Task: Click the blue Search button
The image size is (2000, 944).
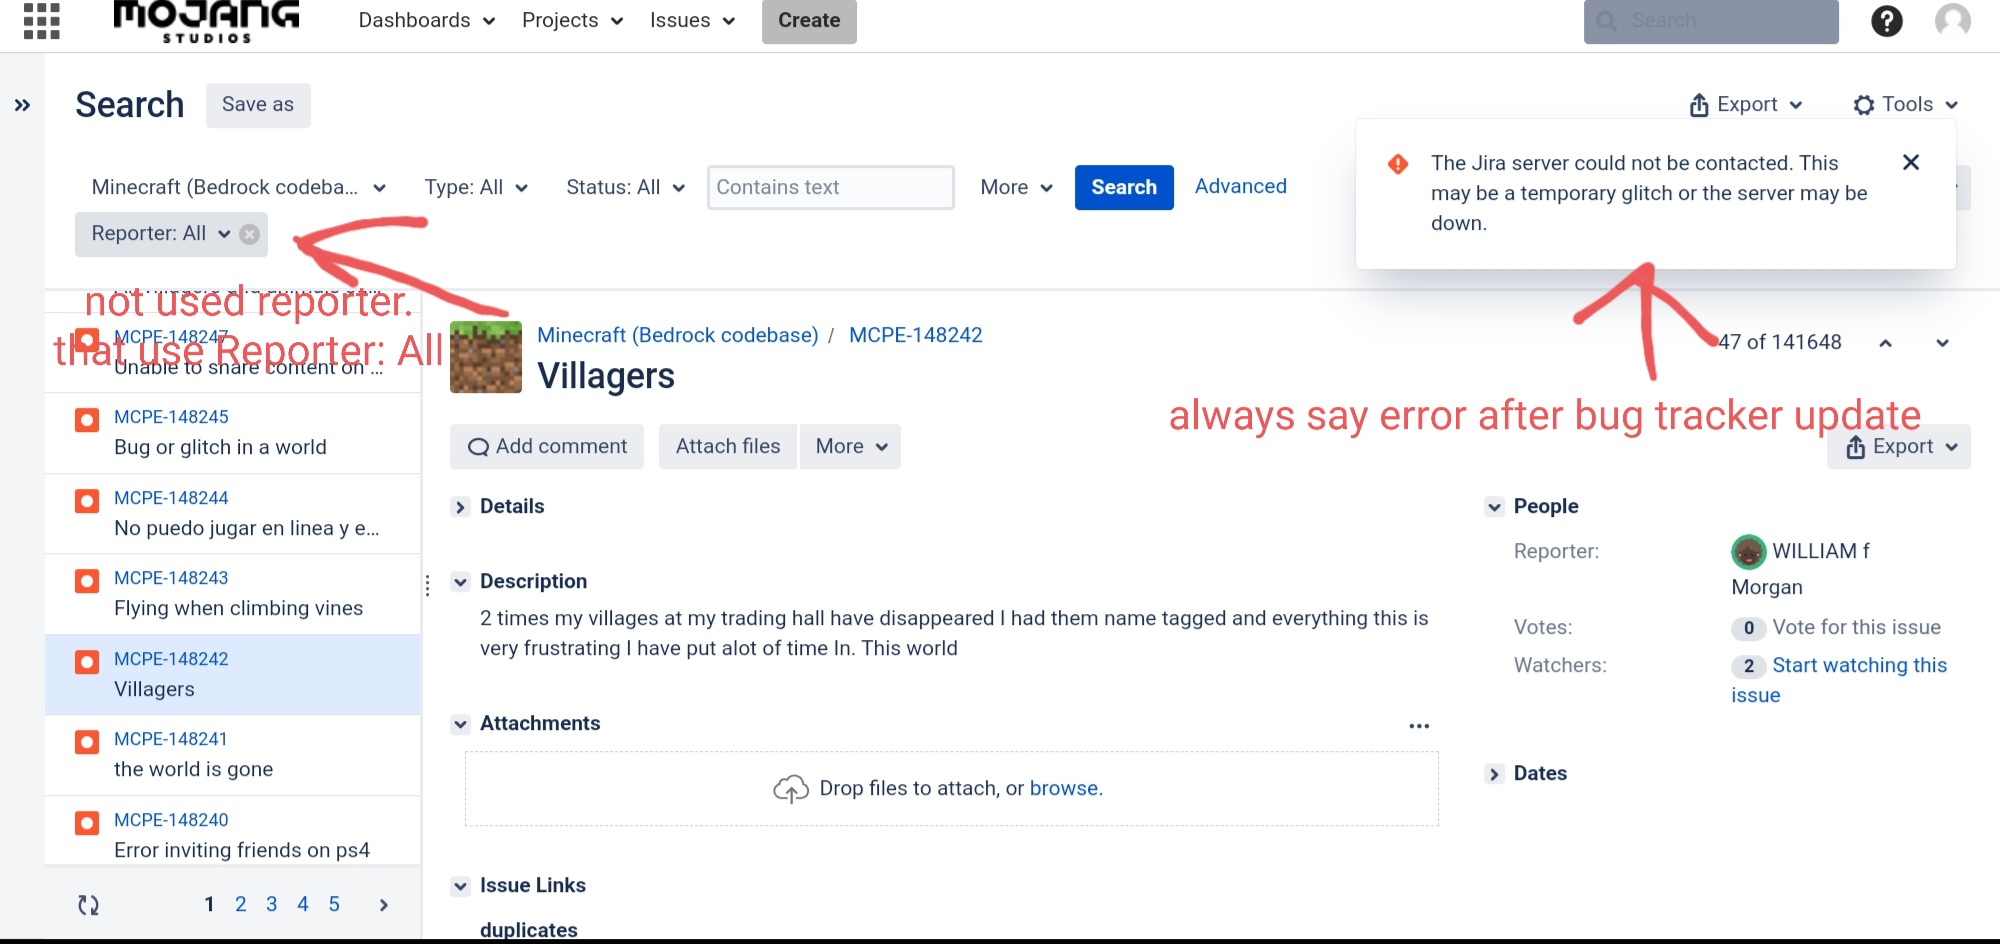Action: click(x=1124, y=188)
